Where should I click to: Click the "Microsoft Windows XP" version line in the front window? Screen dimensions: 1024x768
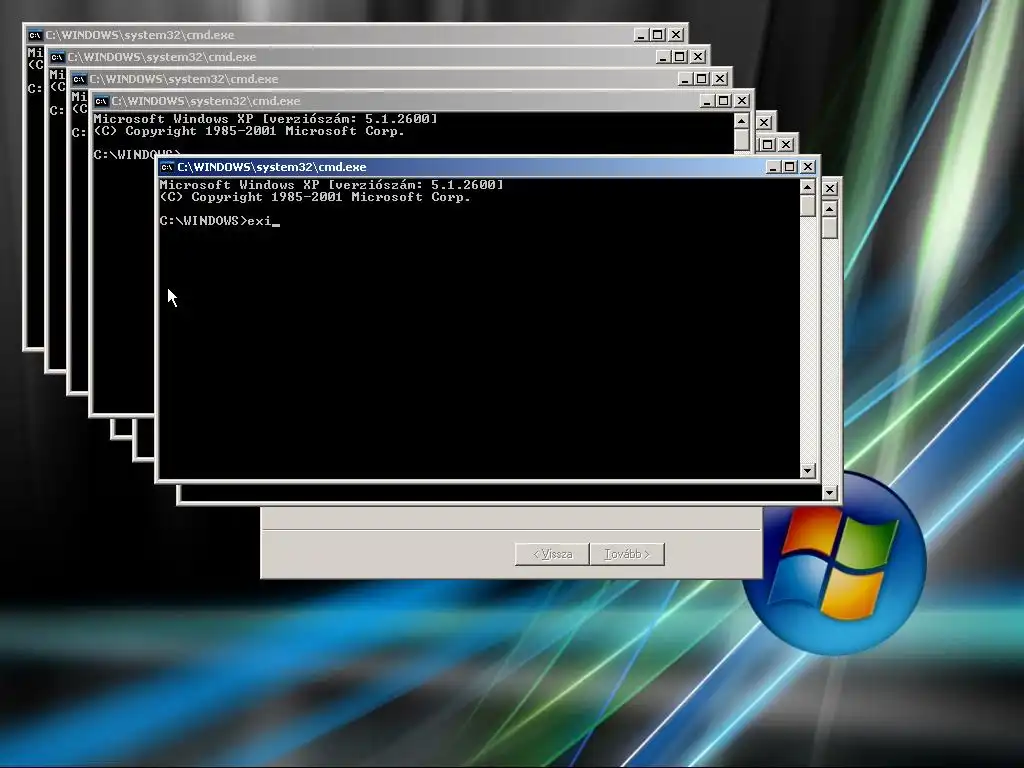coord(332,185)
